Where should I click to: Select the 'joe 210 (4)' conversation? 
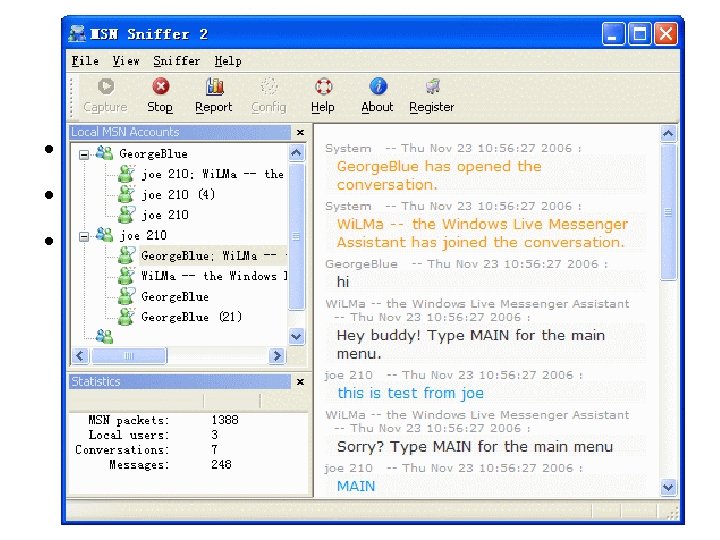pos(178,194)
